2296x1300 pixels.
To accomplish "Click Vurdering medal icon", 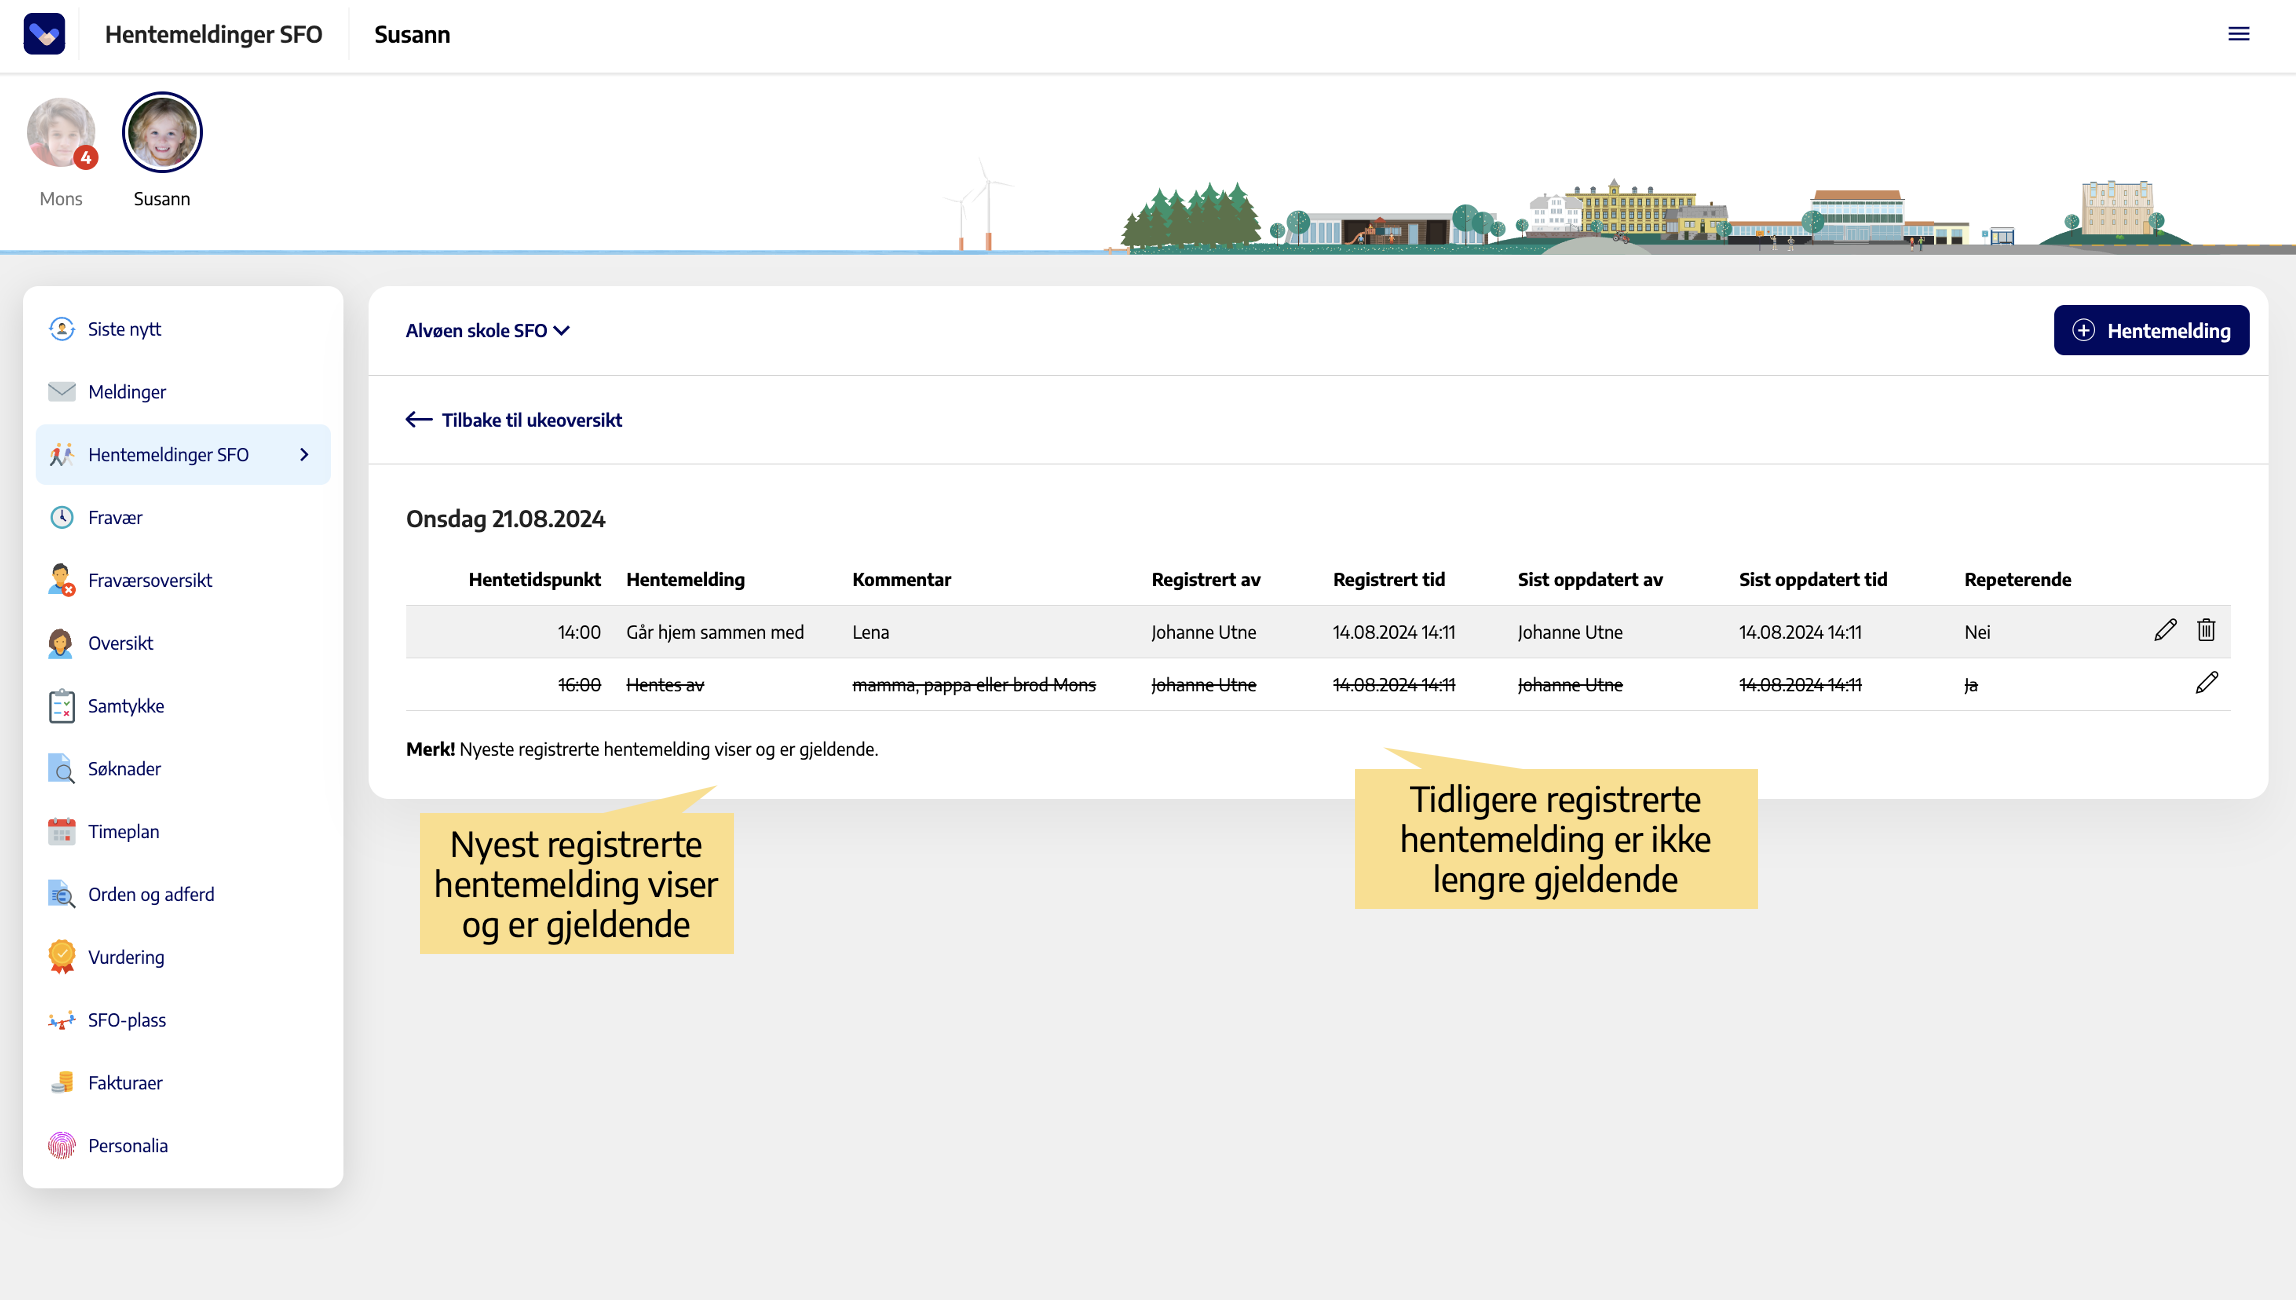I will 62,957.
